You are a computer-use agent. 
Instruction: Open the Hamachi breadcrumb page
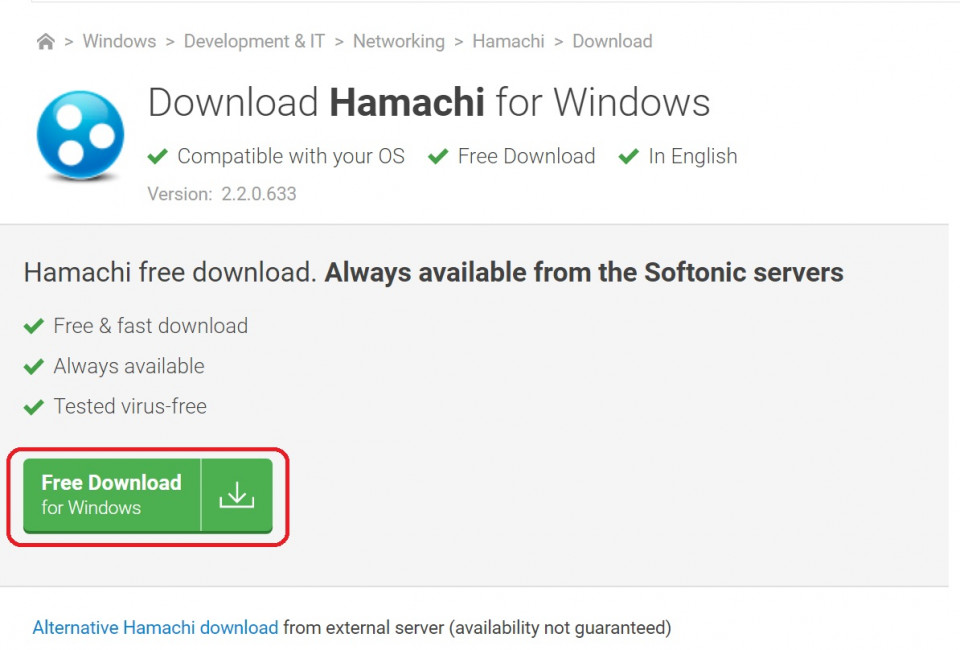[x=508, y=42]
